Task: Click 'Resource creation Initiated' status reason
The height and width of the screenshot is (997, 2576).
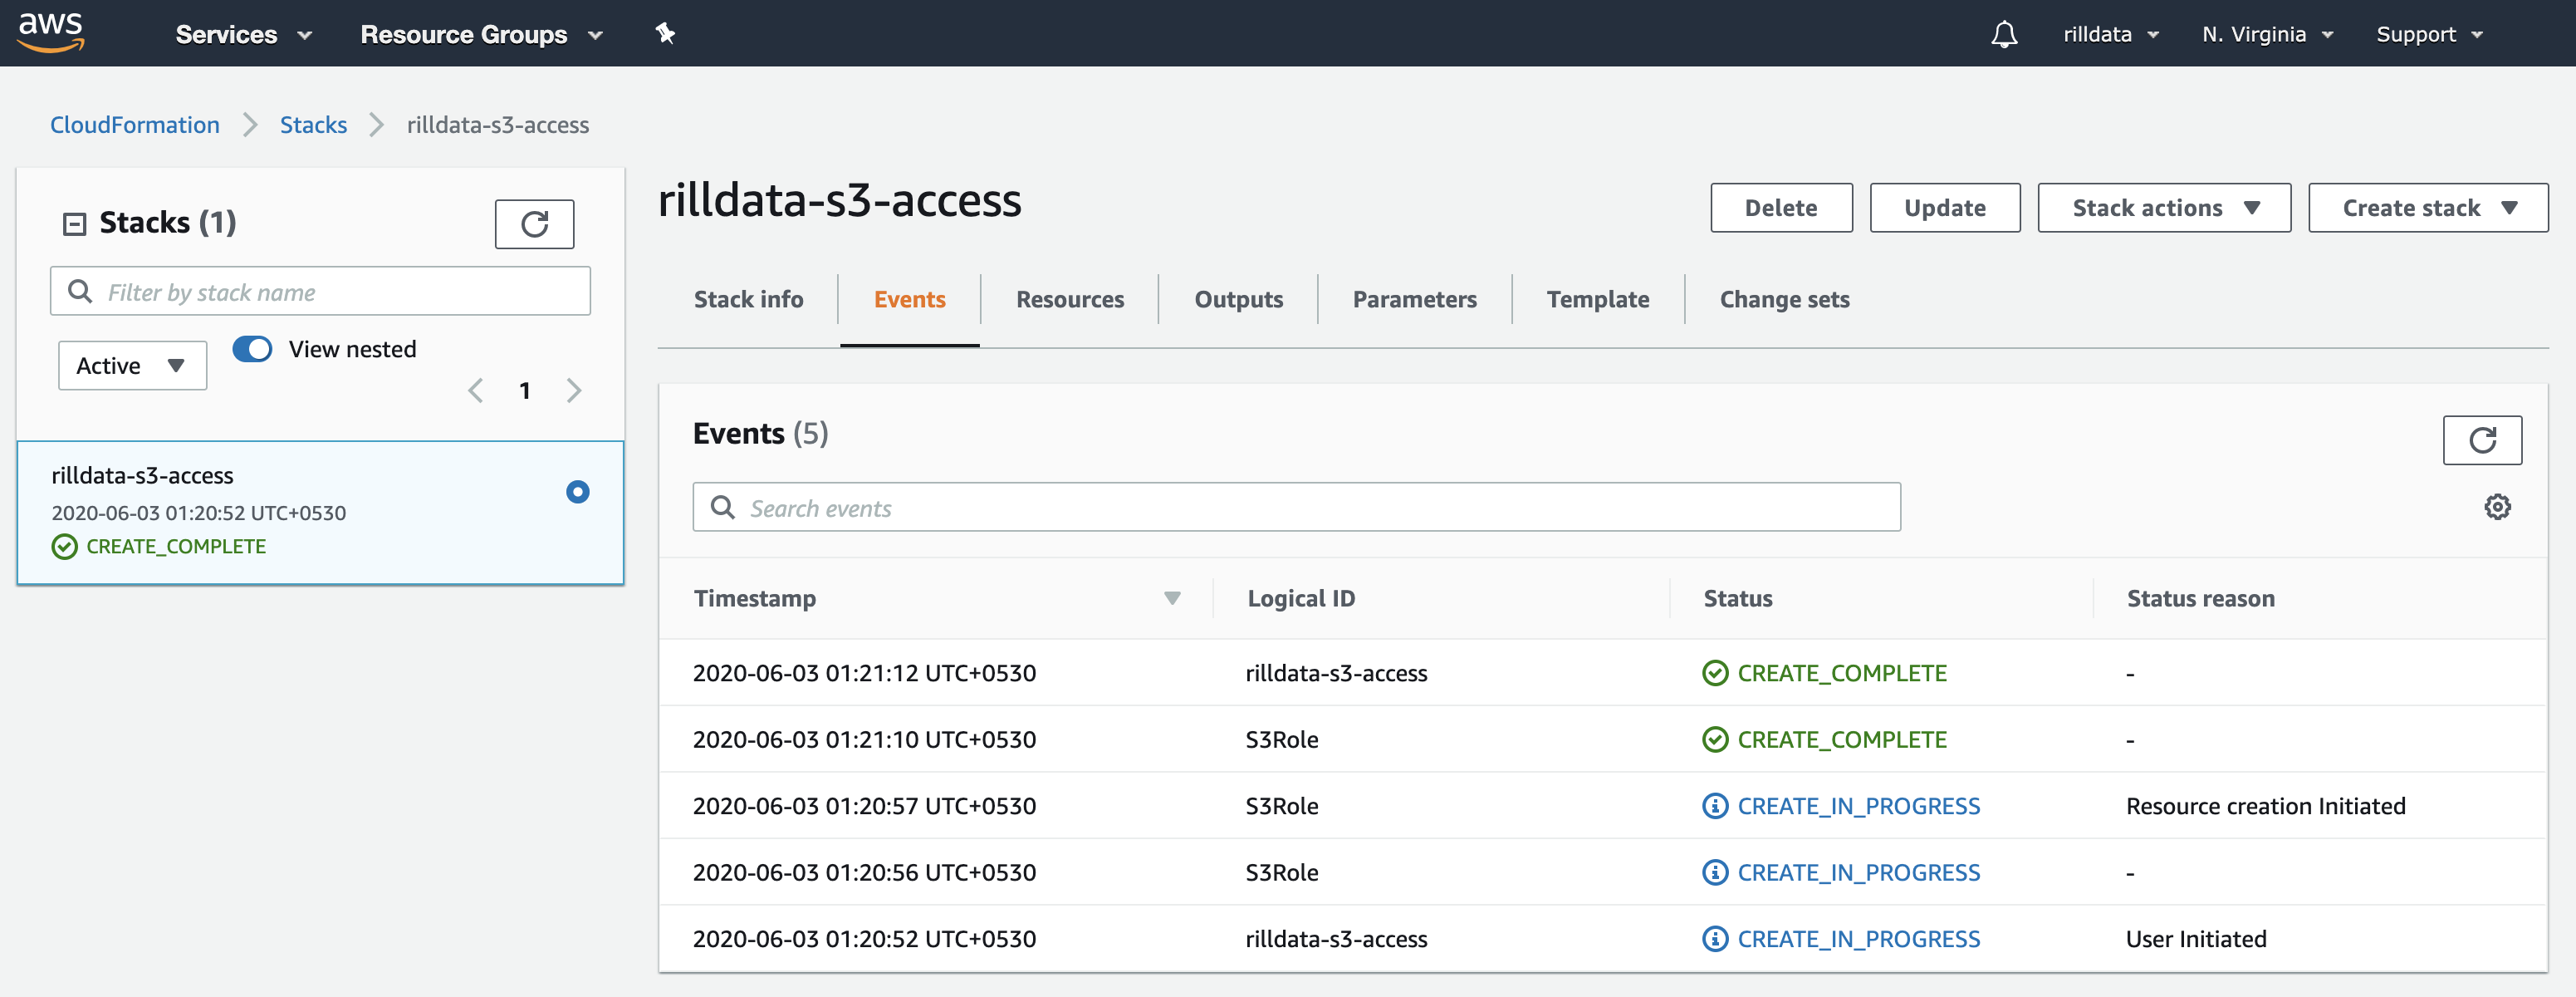Action: 2265,806
